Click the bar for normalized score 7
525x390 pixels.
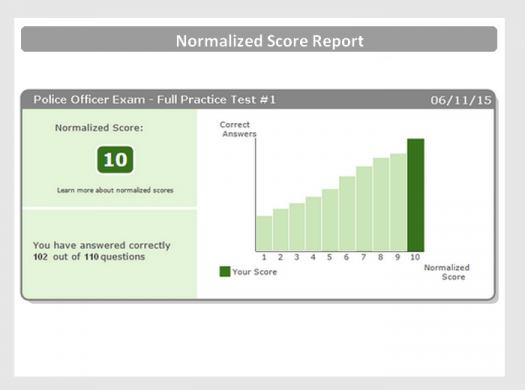[364, 209]
